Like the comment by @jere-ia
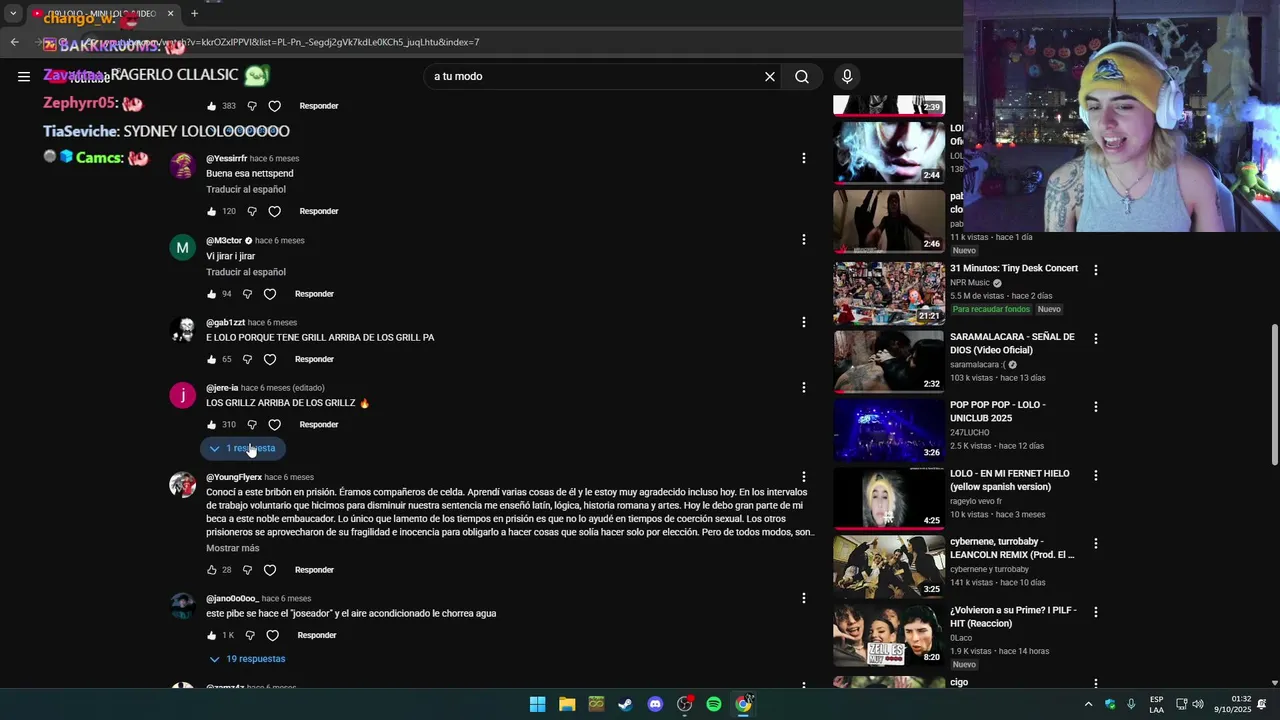The width and height of the screenshot is (1280, 720). (211, 424)
